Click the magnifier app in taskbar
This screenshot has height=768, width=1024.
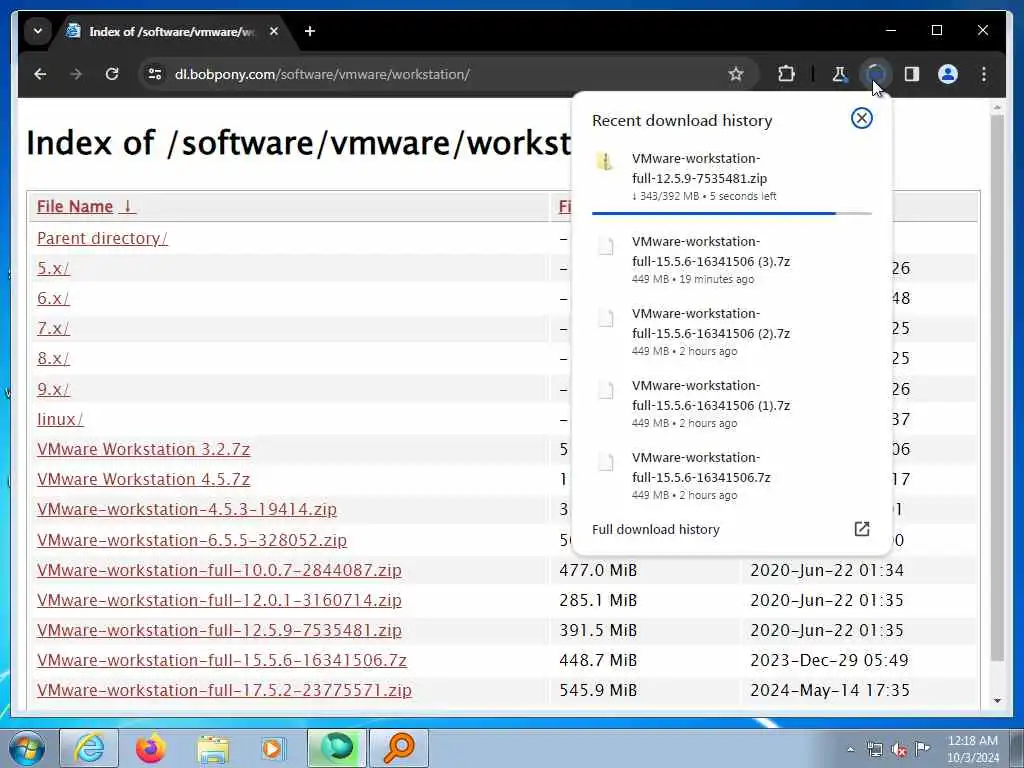[398, 748]
